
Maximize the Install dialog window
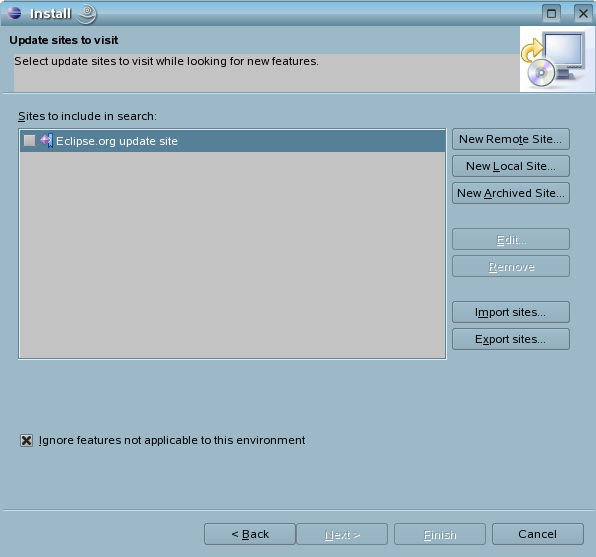click(x=551, y=14)
